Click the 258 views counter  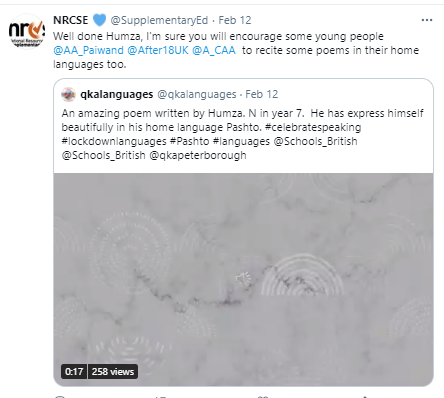(113, 372)
